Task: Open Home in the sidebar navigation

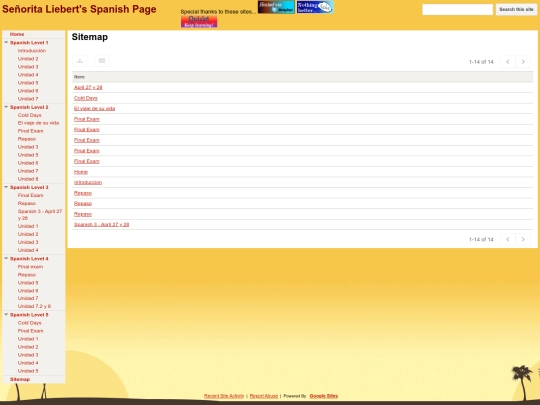Action: [17, 34]
